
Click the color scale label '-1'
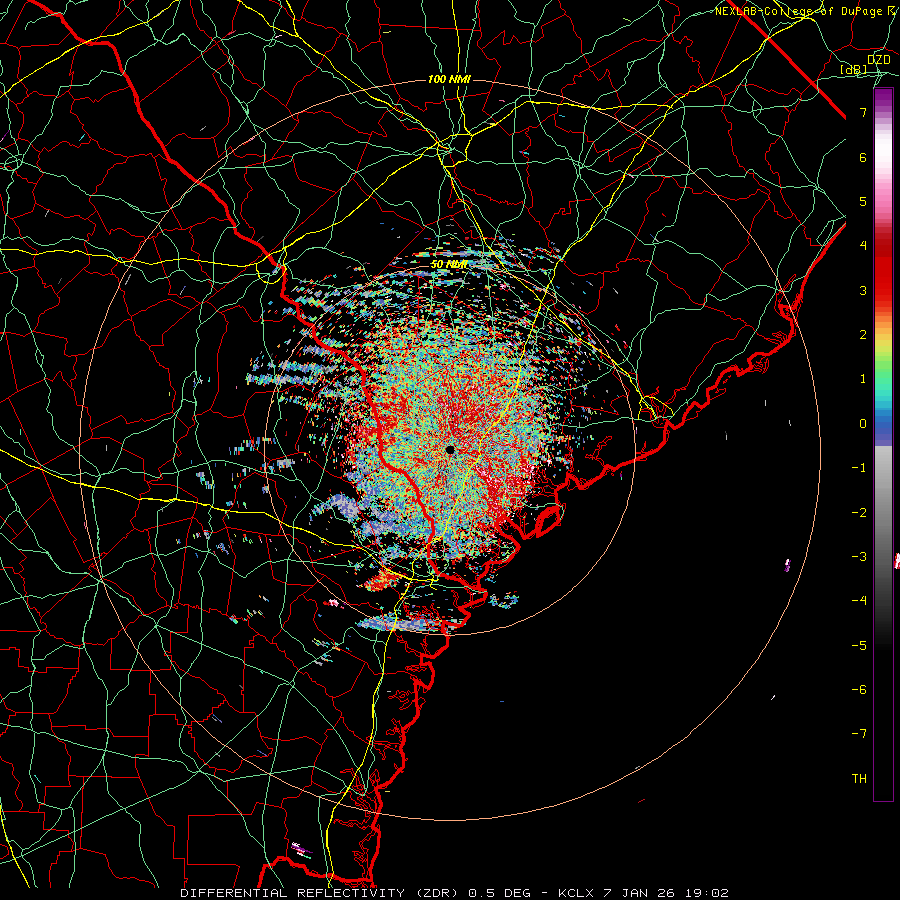click(859, 468)
